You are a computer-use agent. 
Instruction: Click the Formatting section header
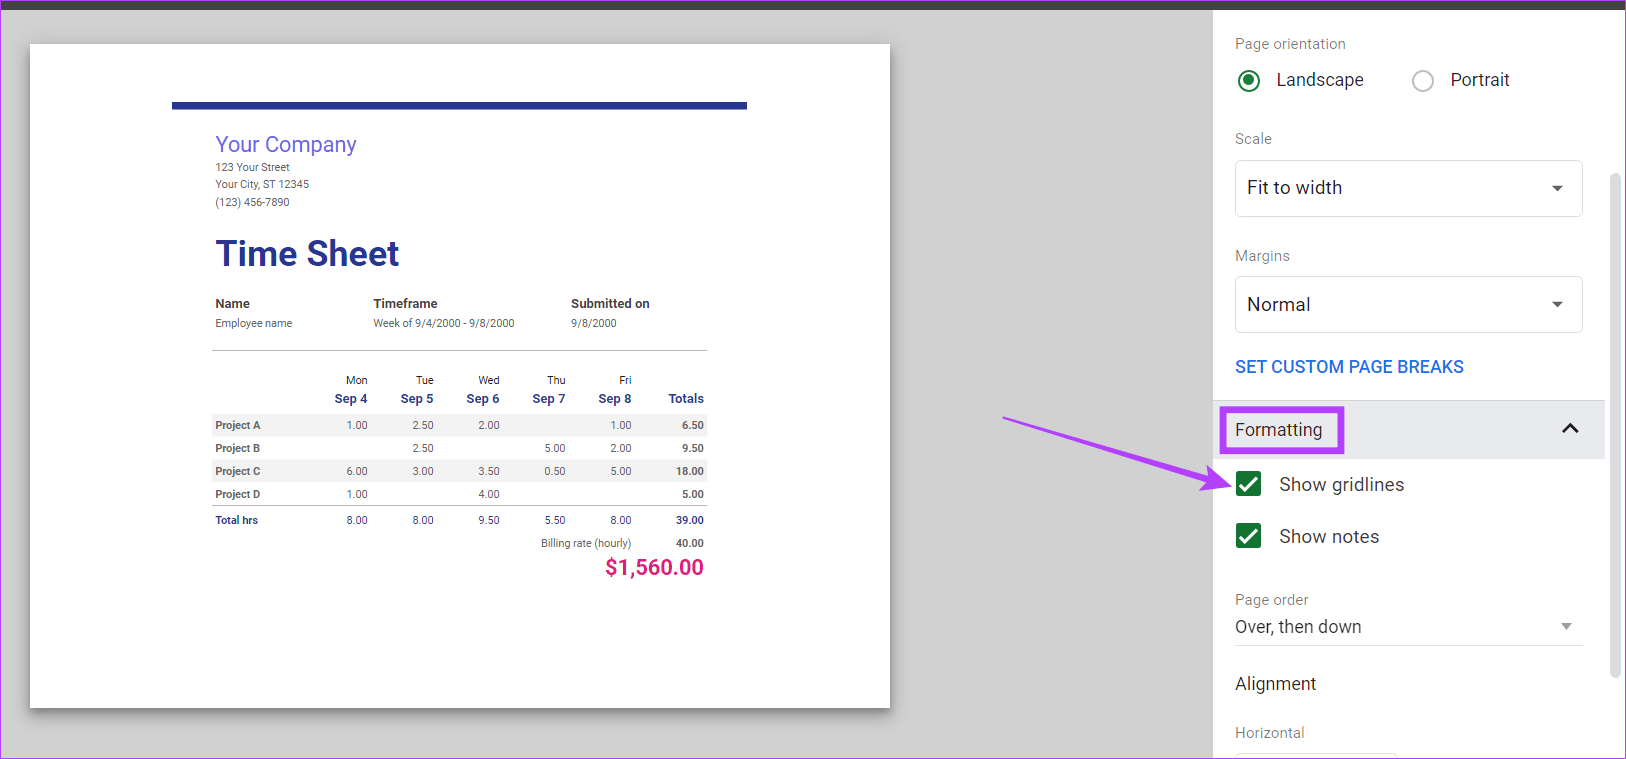[1409, 430]
